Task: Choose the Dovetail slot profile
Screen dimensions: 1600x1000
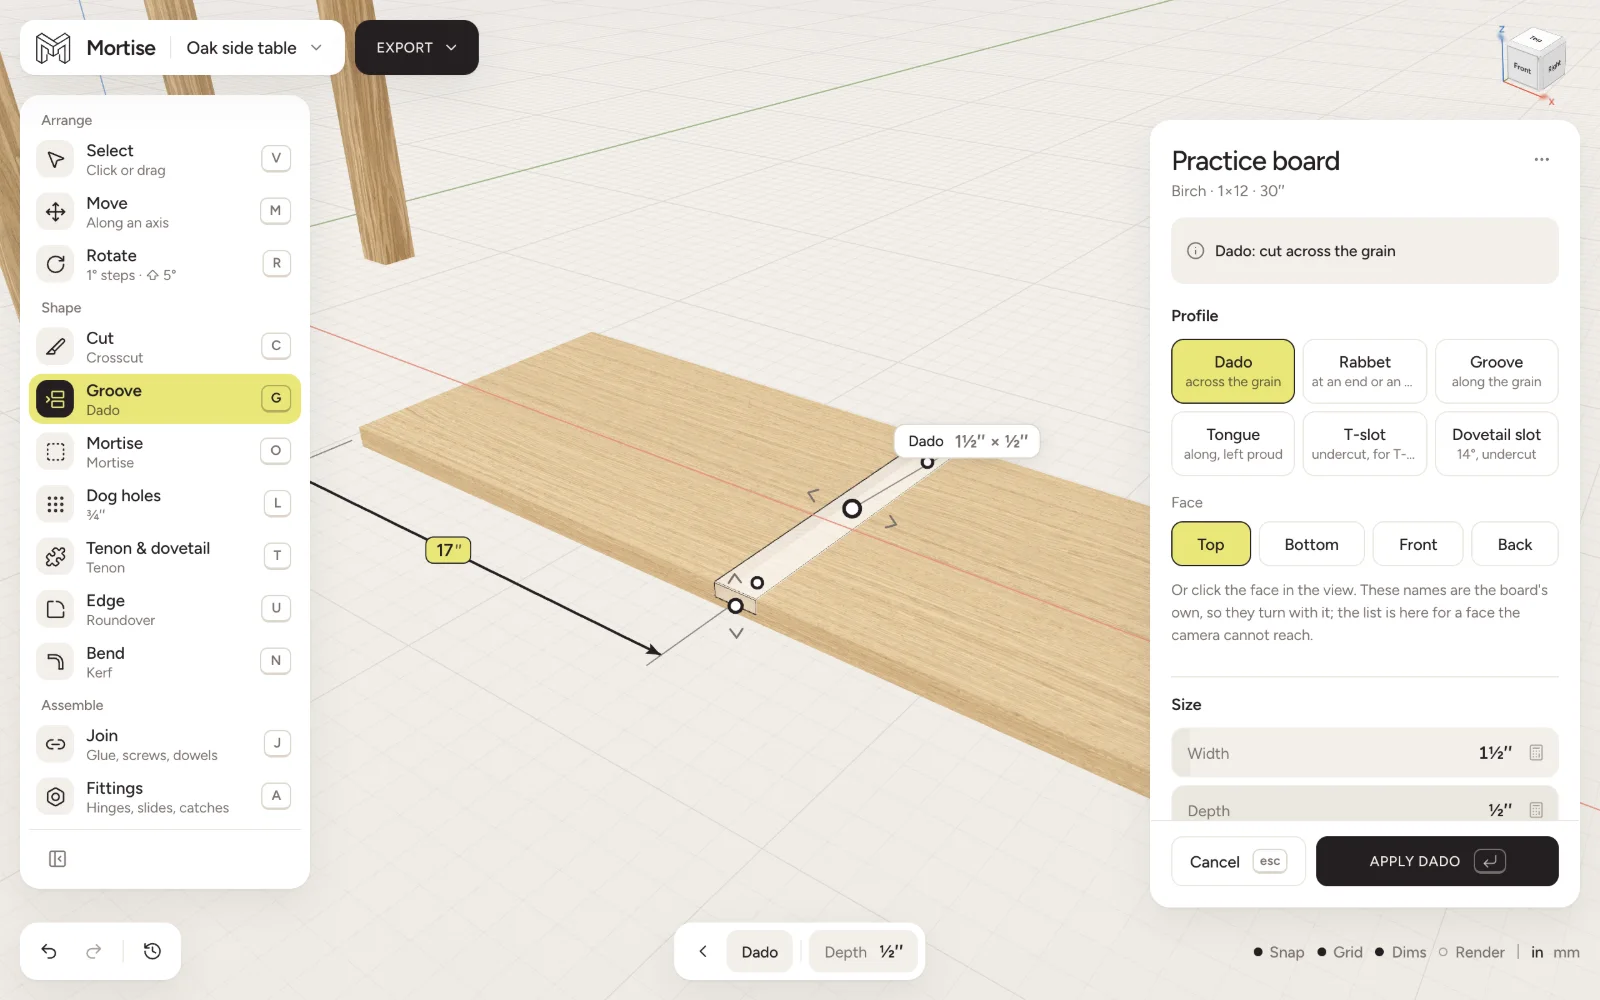Action: (1496, 443)
